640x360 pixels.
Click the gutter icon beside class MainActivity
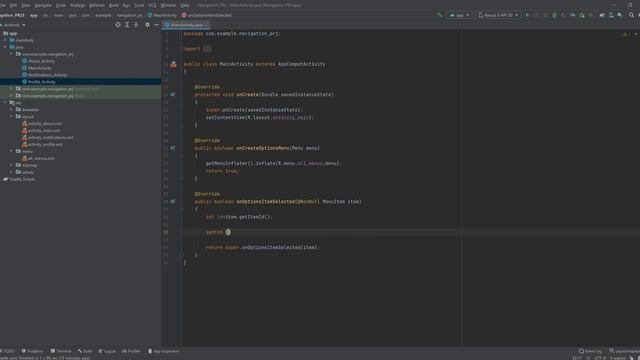tap(173, 64)
